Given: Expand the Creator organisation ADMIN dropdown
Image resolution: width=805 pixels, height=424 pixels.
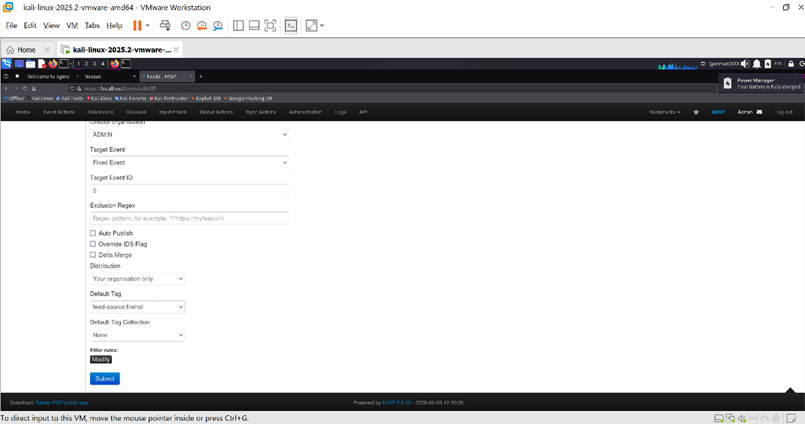Looking at the screenshot, I should [189, 134].
